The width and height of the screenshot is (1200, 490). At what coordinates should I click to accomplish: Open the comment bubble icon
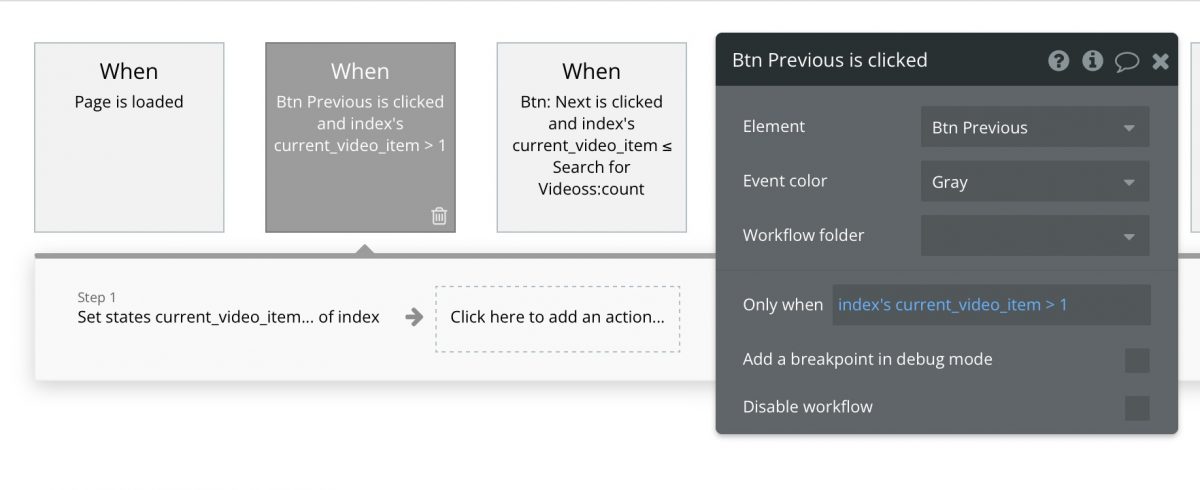coord(1127,62)
